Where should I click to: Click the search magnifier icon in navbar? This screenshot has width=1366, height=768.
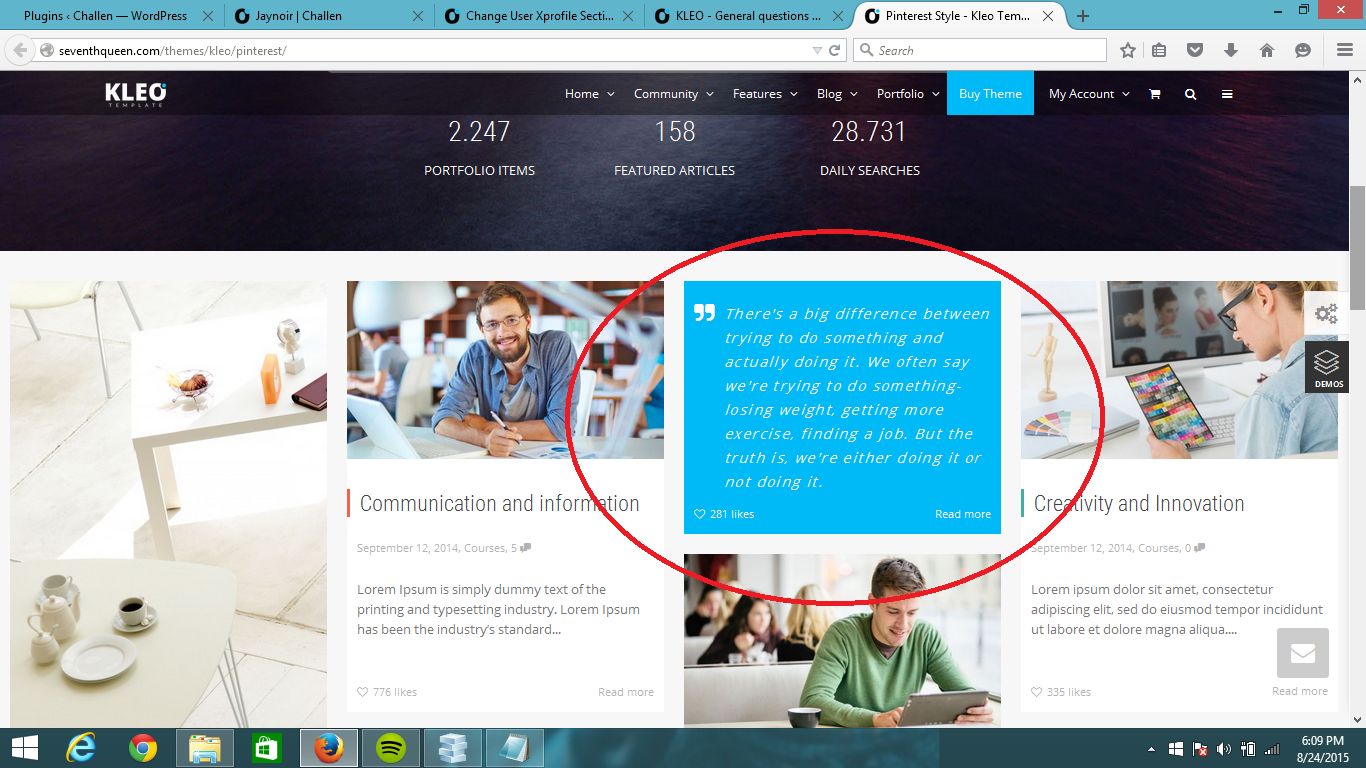click(1190, 94)
